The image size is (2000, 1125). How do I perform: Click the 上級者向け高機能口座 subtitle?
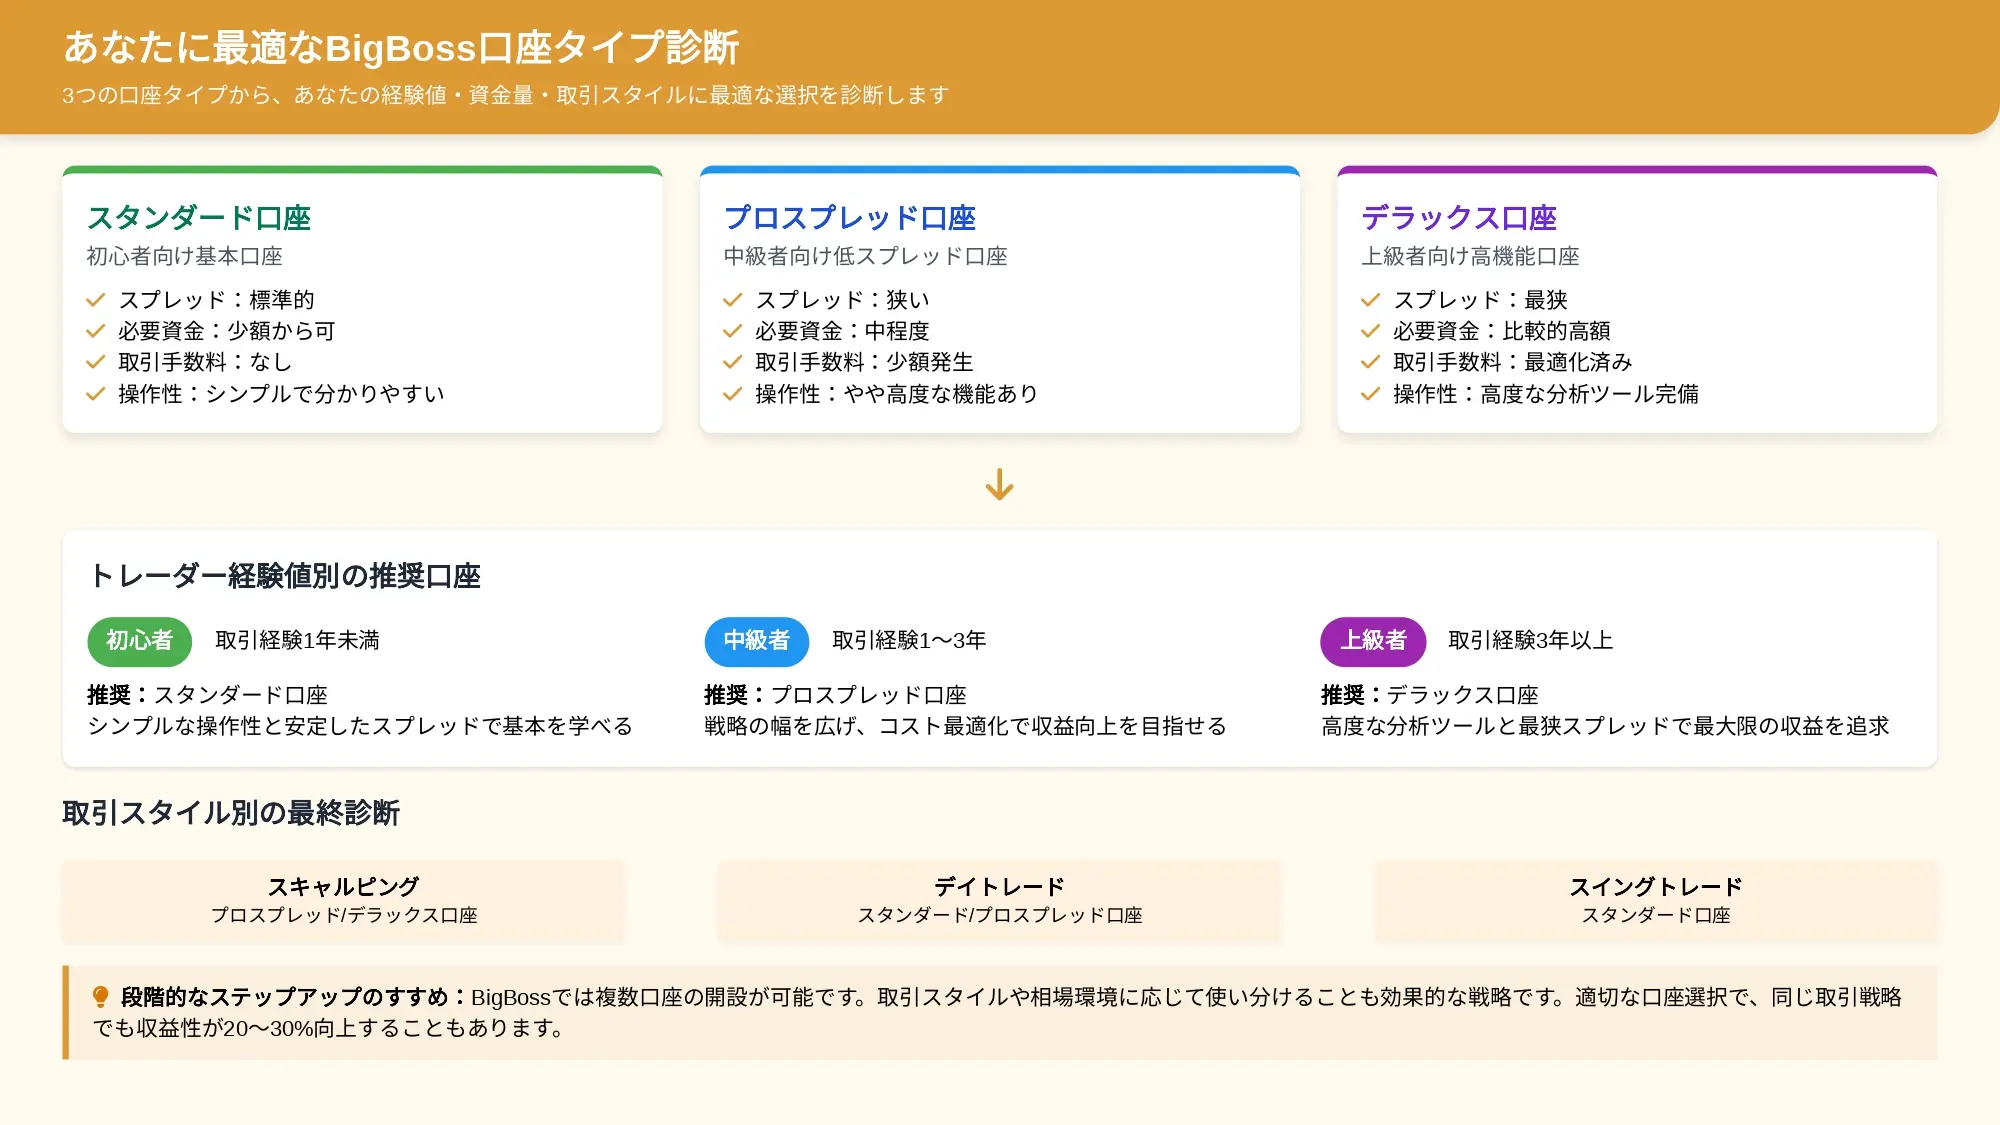(1470, 257)
